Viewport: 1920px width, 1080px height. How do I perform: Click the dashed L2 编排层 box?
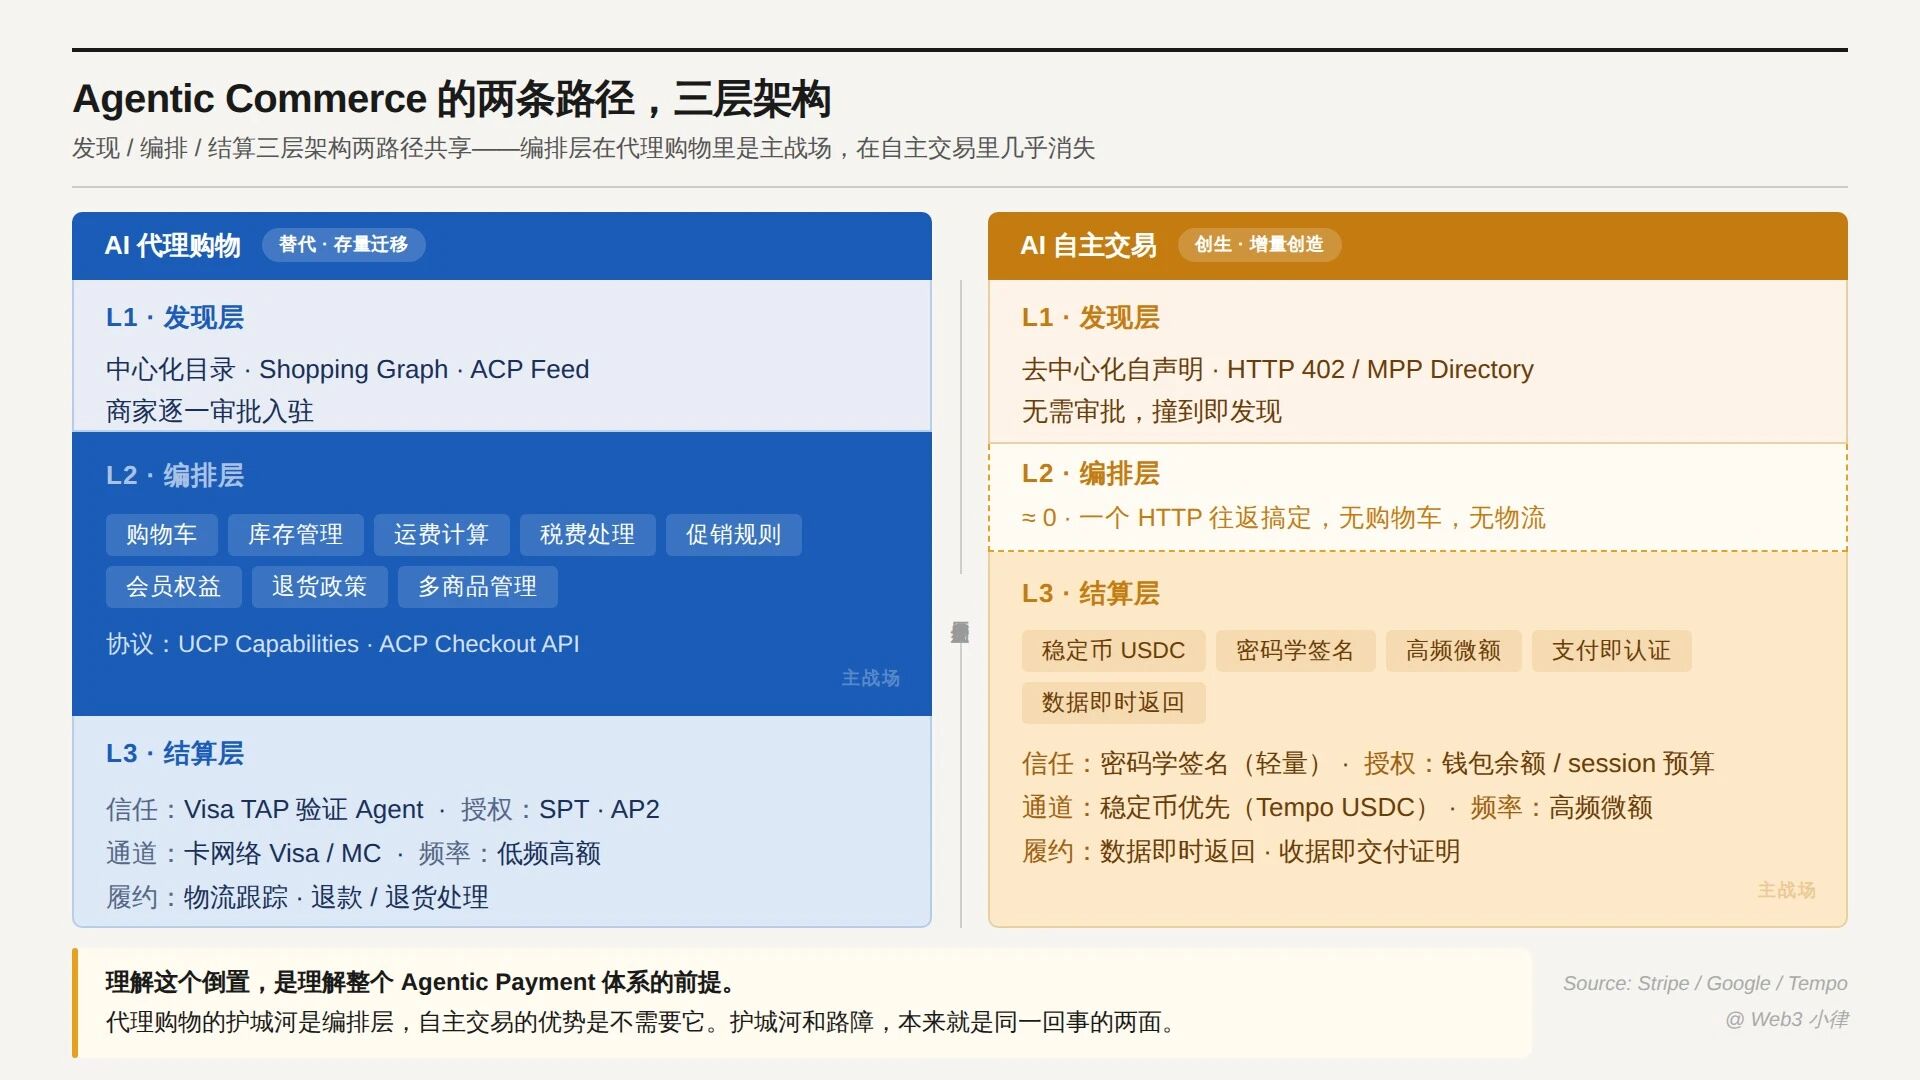[1417, 497]
